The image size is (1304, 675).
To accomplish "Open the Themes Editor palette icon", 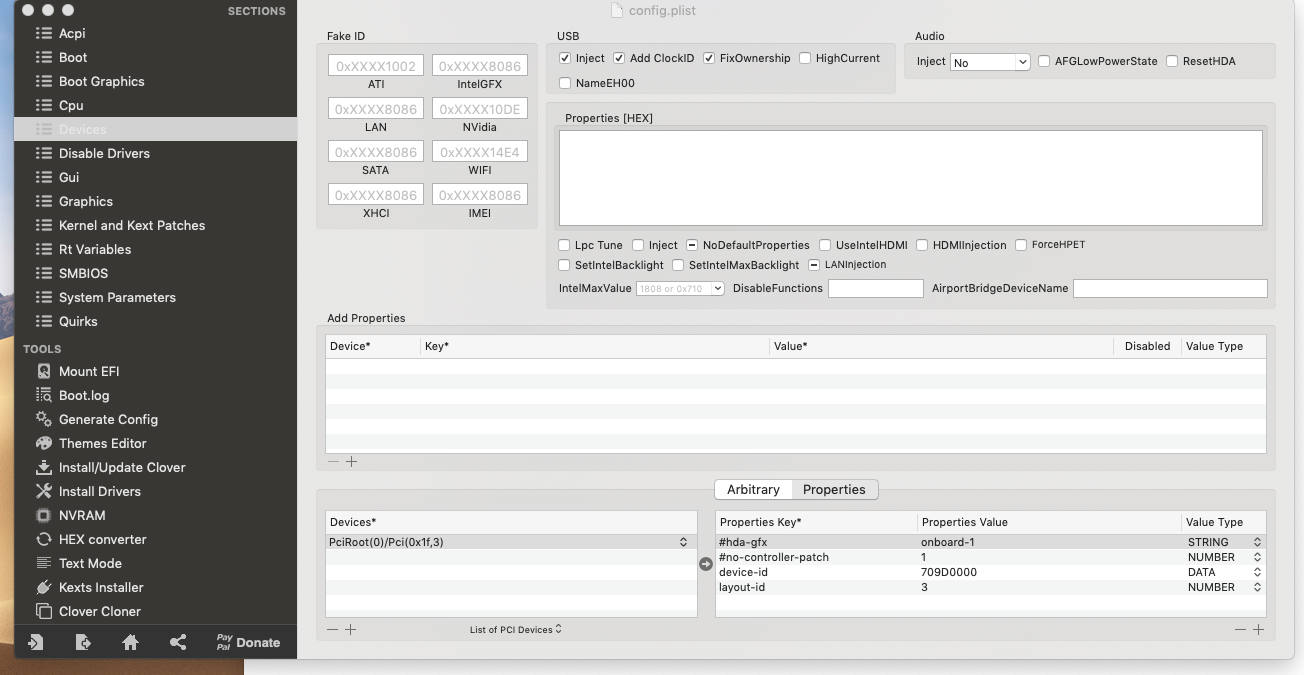I will click(x=43, y=443).
